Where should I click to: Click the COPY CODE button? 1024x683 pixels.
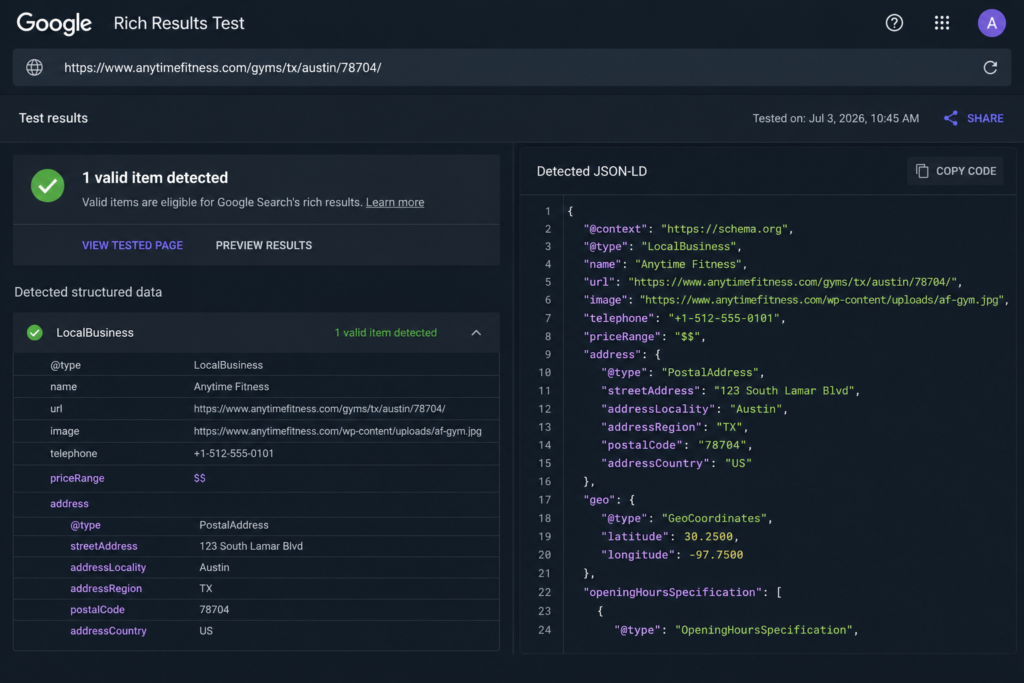click(955, 171)
